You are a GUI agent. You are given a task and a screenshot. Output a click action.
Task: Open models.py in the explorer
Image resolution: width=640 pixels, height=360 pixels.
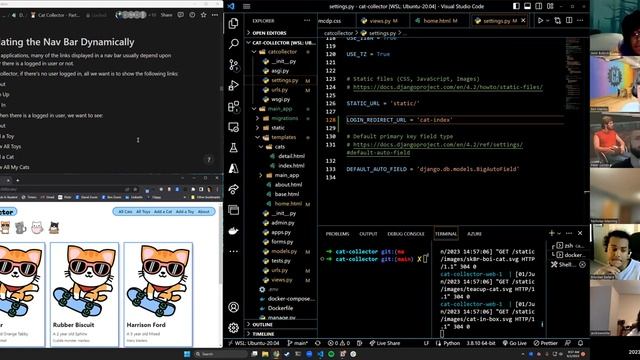(284, 251)
